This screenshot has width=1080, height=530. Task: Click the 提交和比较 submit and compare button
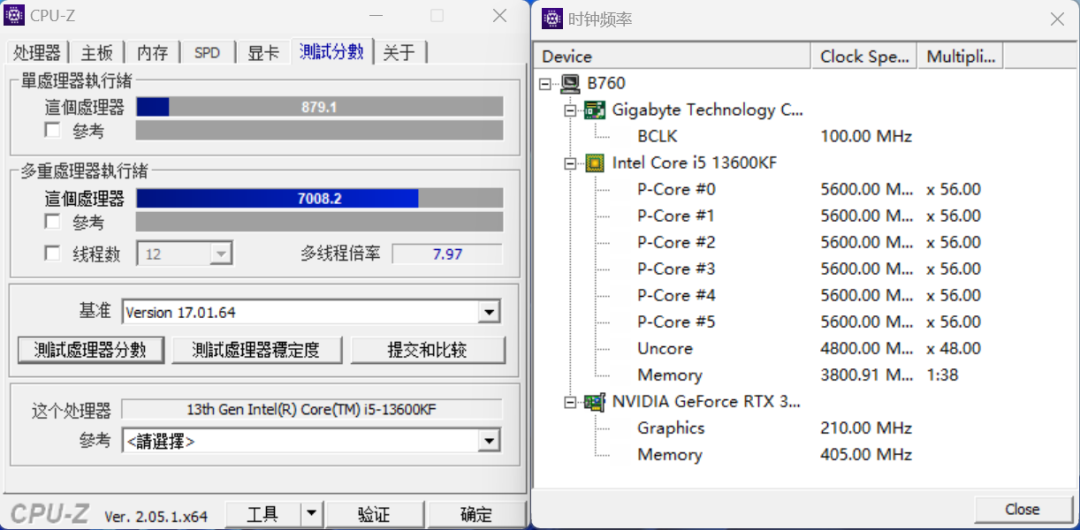428,350
